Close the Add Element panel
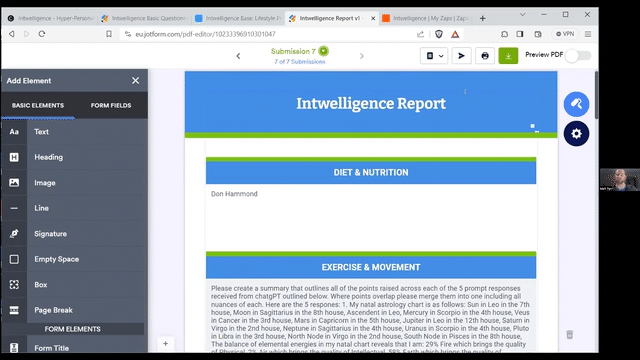The height and width of the screenshot is (360, 640). [x=136, y=81]
